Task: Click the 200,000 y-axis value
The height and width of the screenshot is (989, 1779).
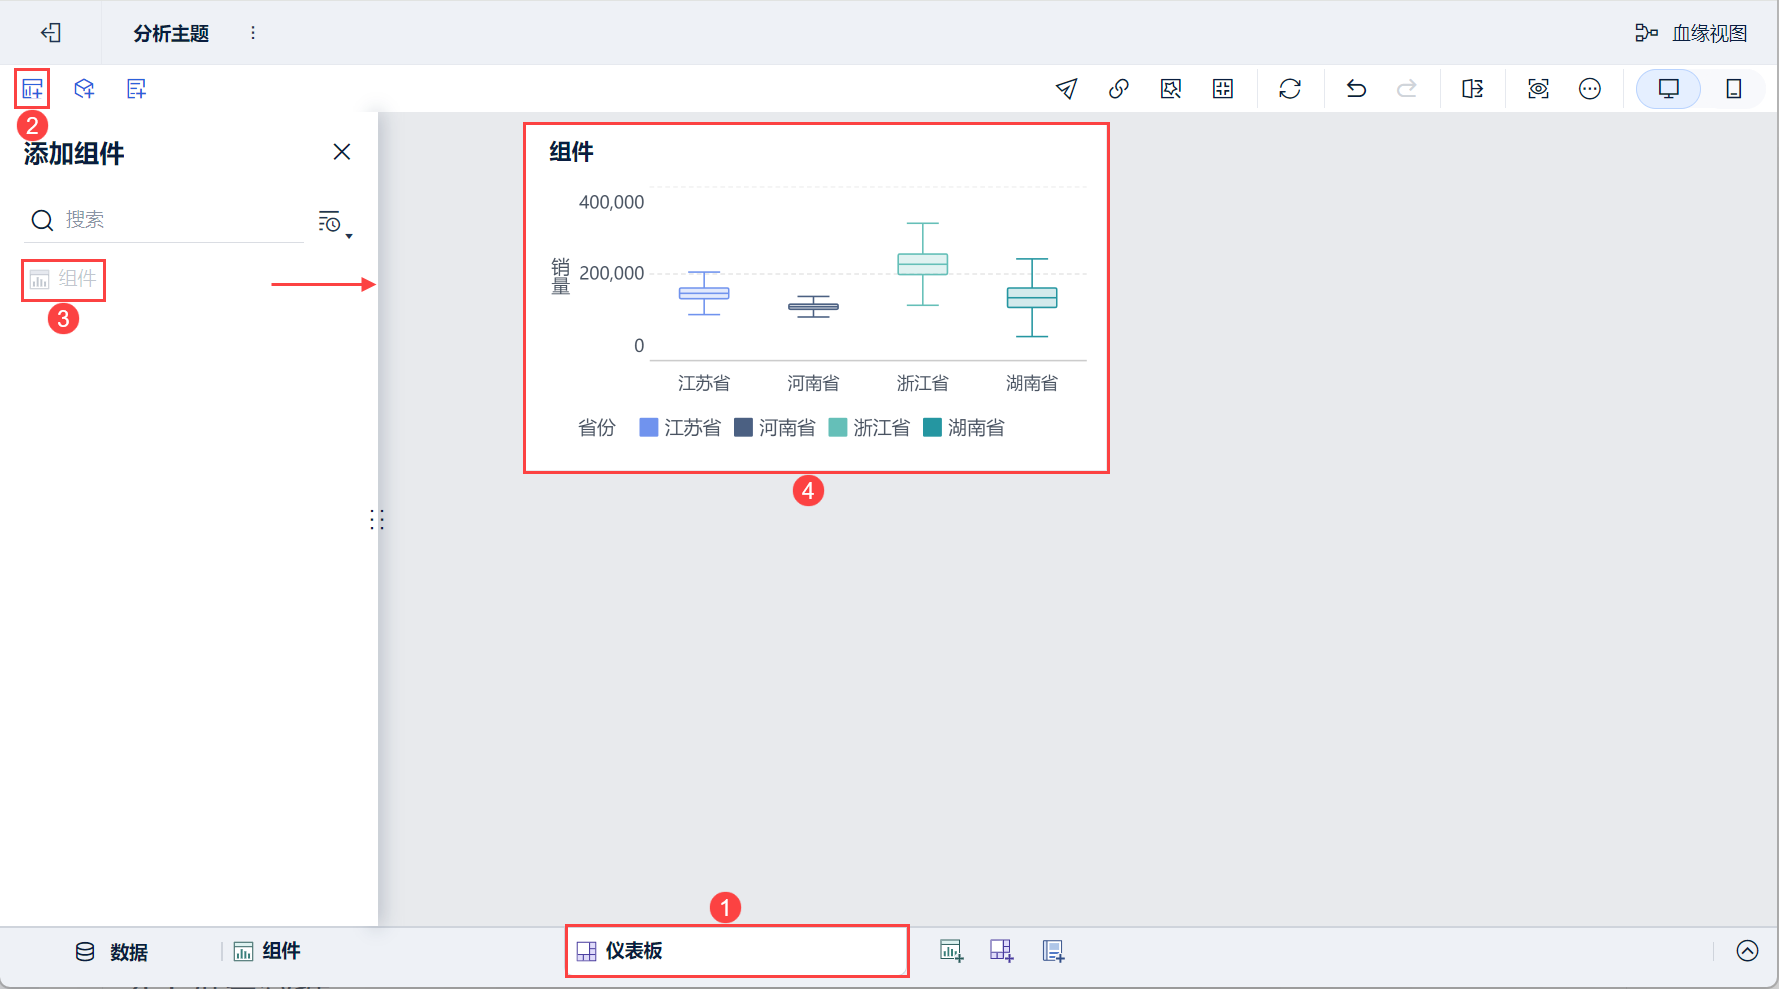Action: click(612, 273)
